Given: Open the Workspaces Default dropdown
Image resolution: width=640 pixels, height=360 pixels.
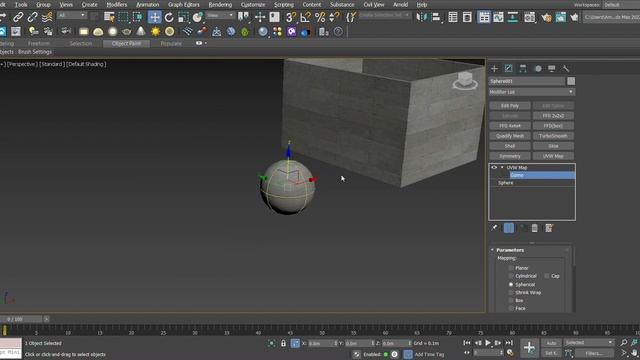Looking at the screenshot, I should tap(621, 5).
